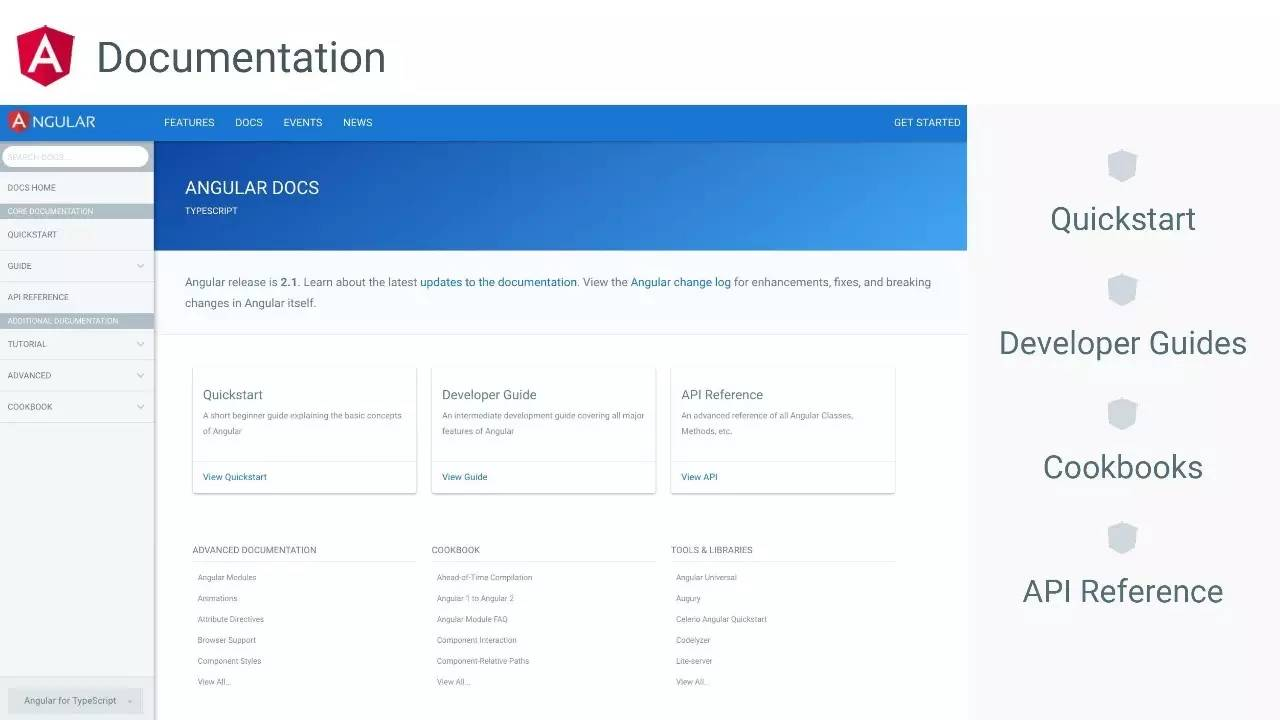Click View All under Tools & Libraries
The width and height of the screenshot is (1280, 720).
pos(692,683)
